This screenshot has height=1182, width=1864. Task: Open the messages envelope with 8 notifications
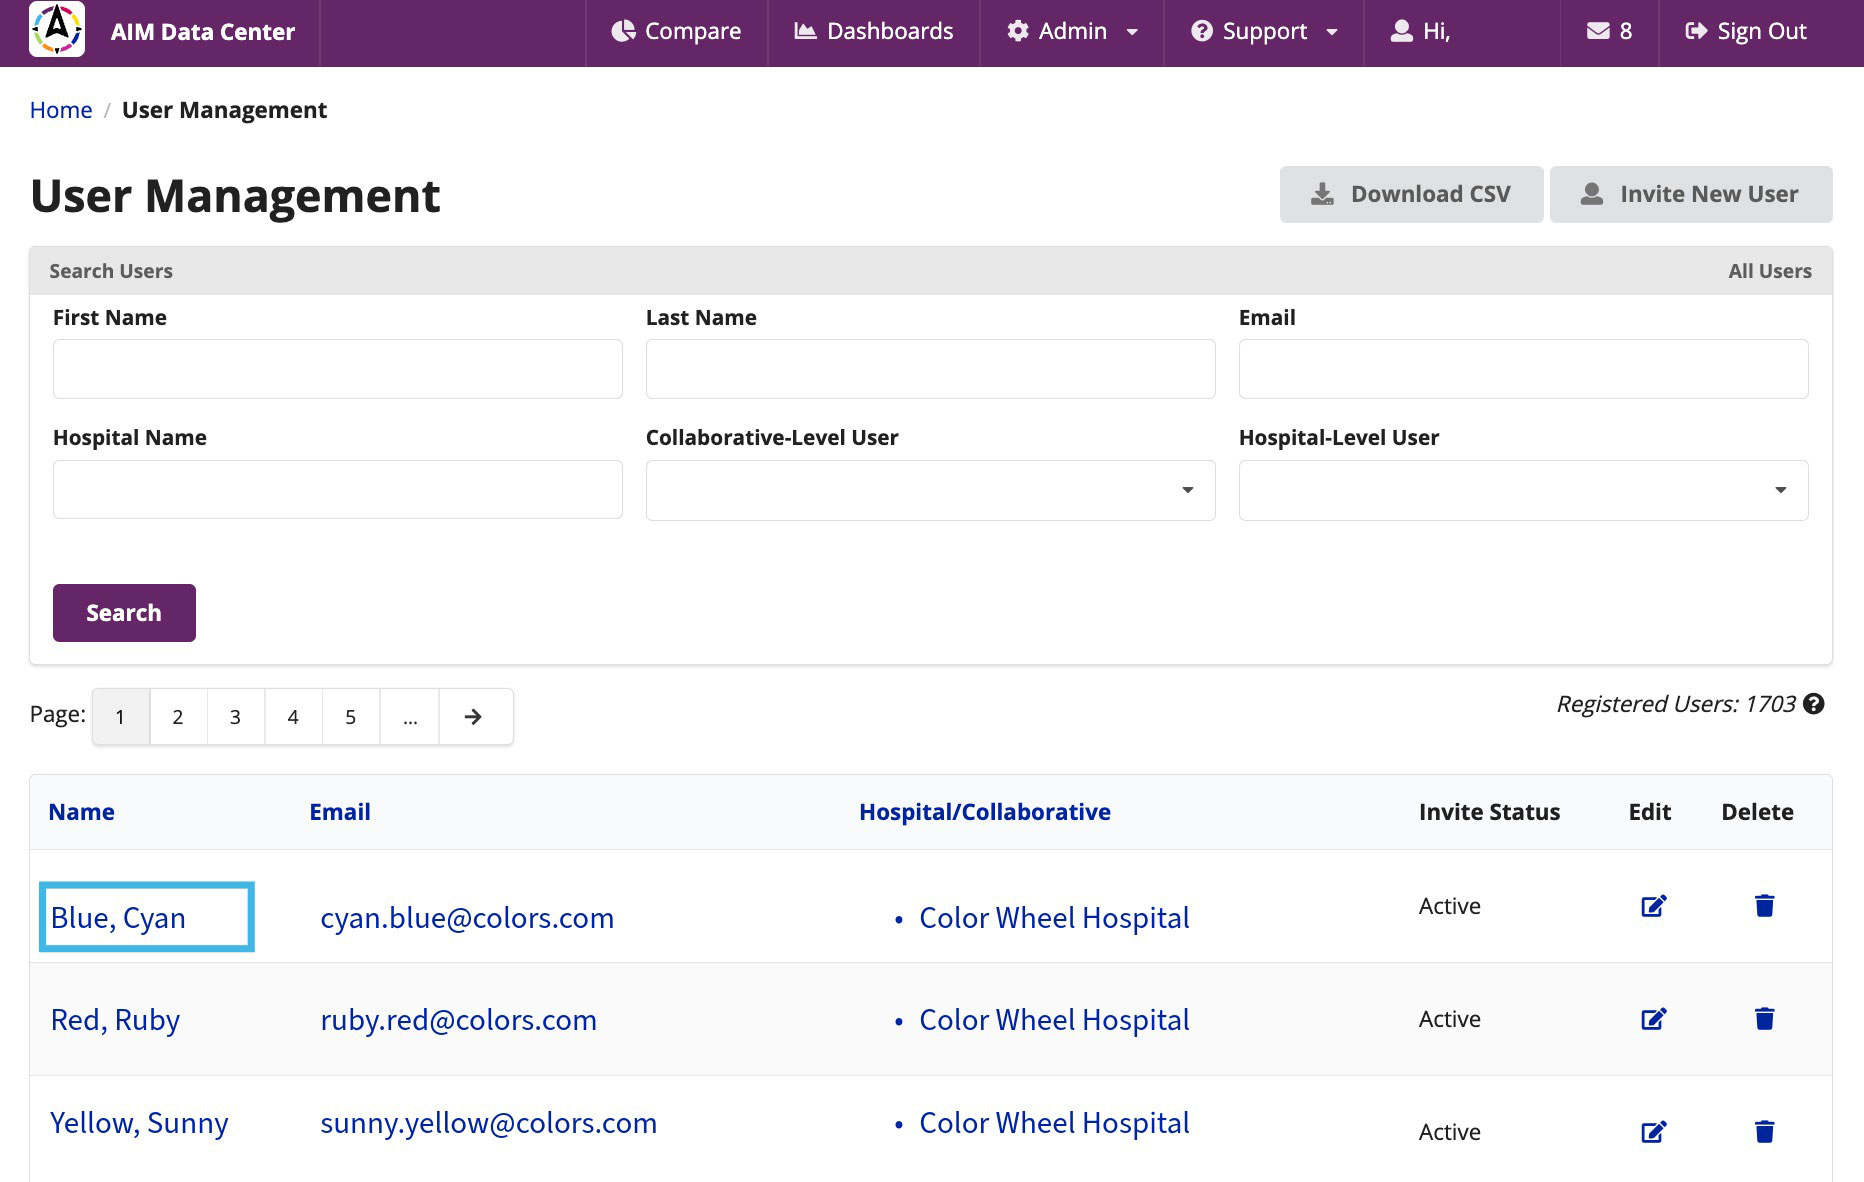pyautogui.click(x=1609, y=31)
